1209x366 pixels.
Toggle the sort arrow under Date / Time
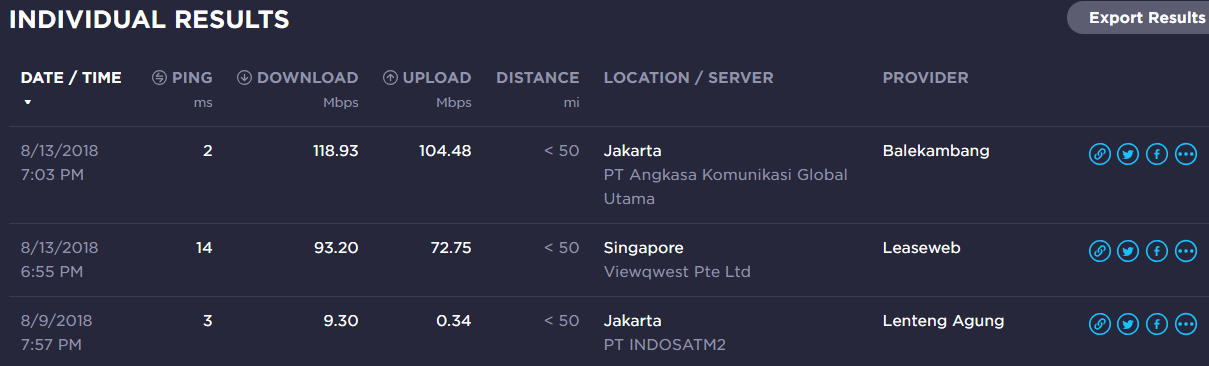(x=28, y=102)
